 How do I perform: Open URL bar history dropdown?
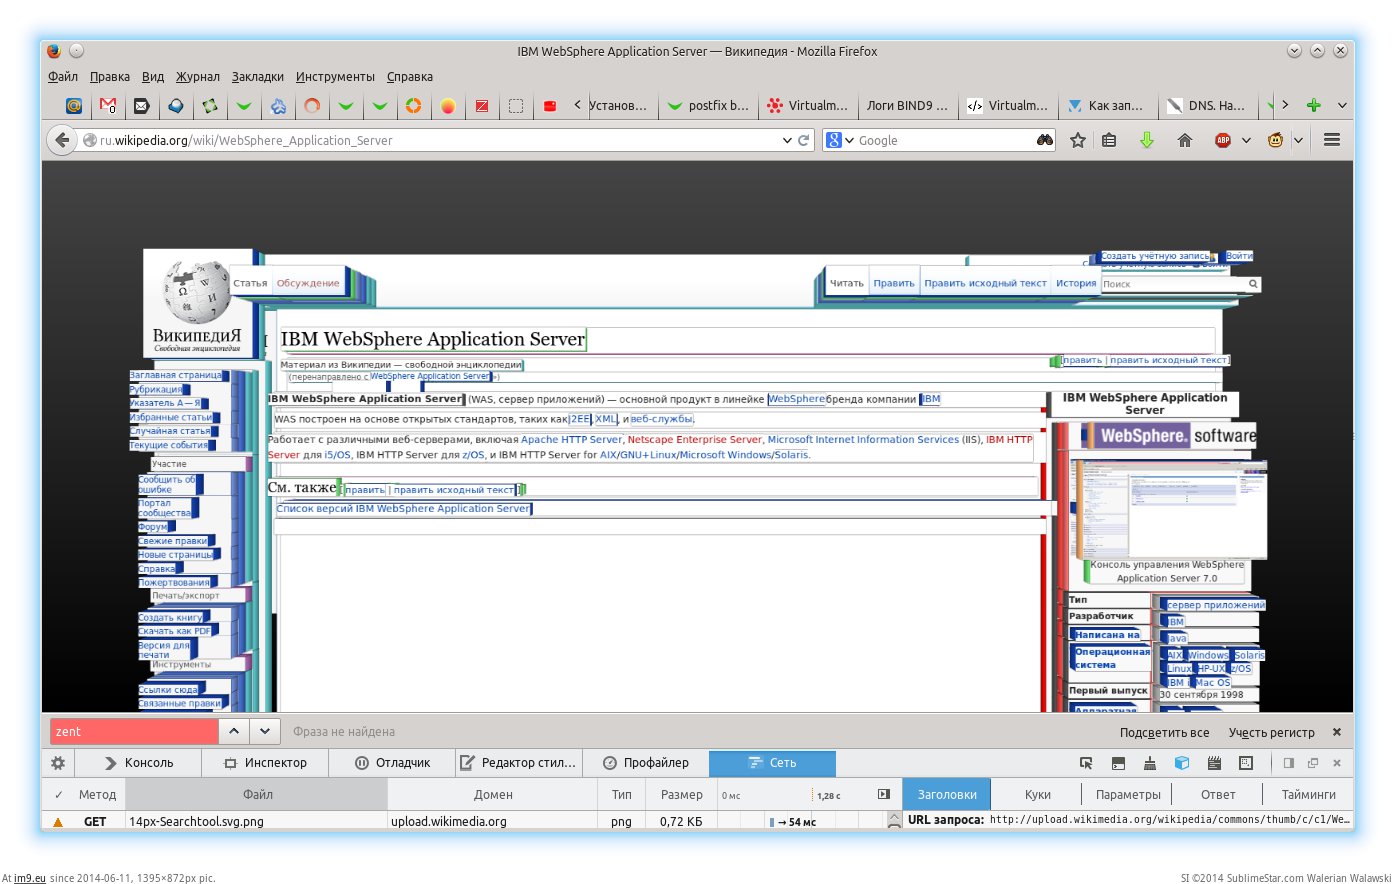[787, 140]
